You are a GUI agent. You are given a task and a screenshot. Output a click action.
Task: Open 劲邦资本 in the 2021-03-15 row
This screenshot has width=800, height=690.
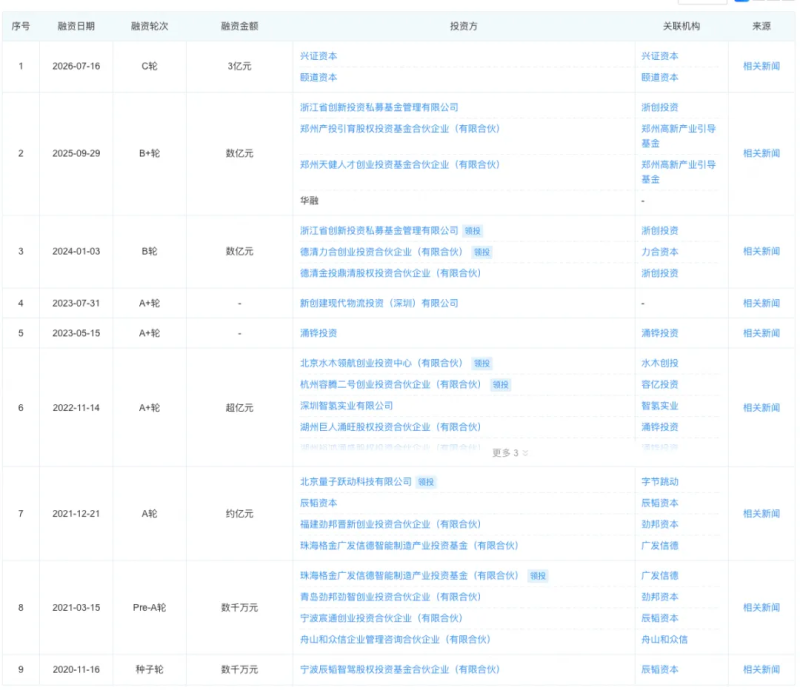660,597
